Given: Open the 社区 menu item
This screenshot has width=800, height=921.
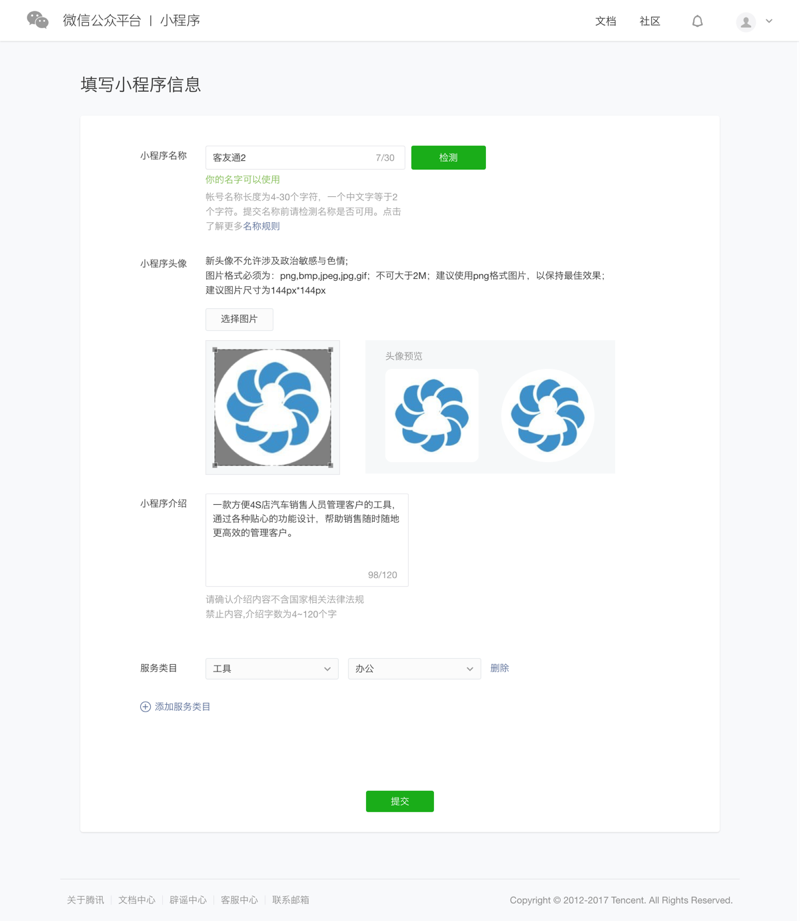Looking at the screenshot, I should [650, 21].
